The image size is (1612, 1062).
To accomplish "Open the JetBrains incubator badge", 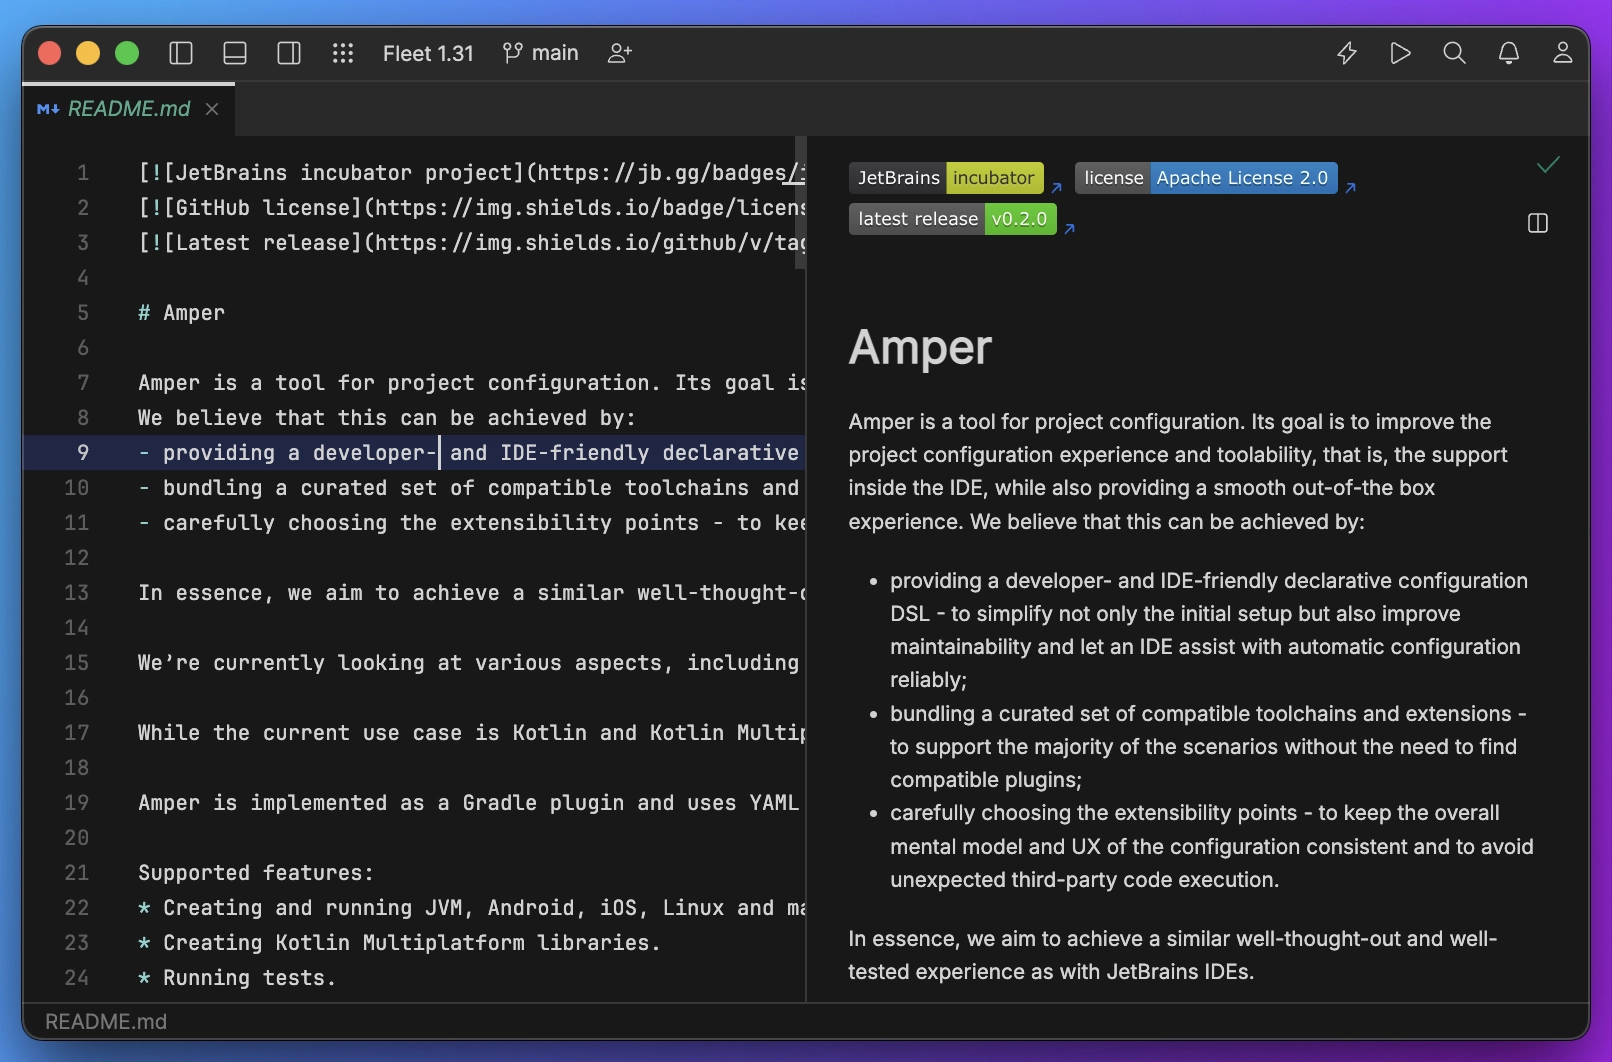I will coord(946,178).
